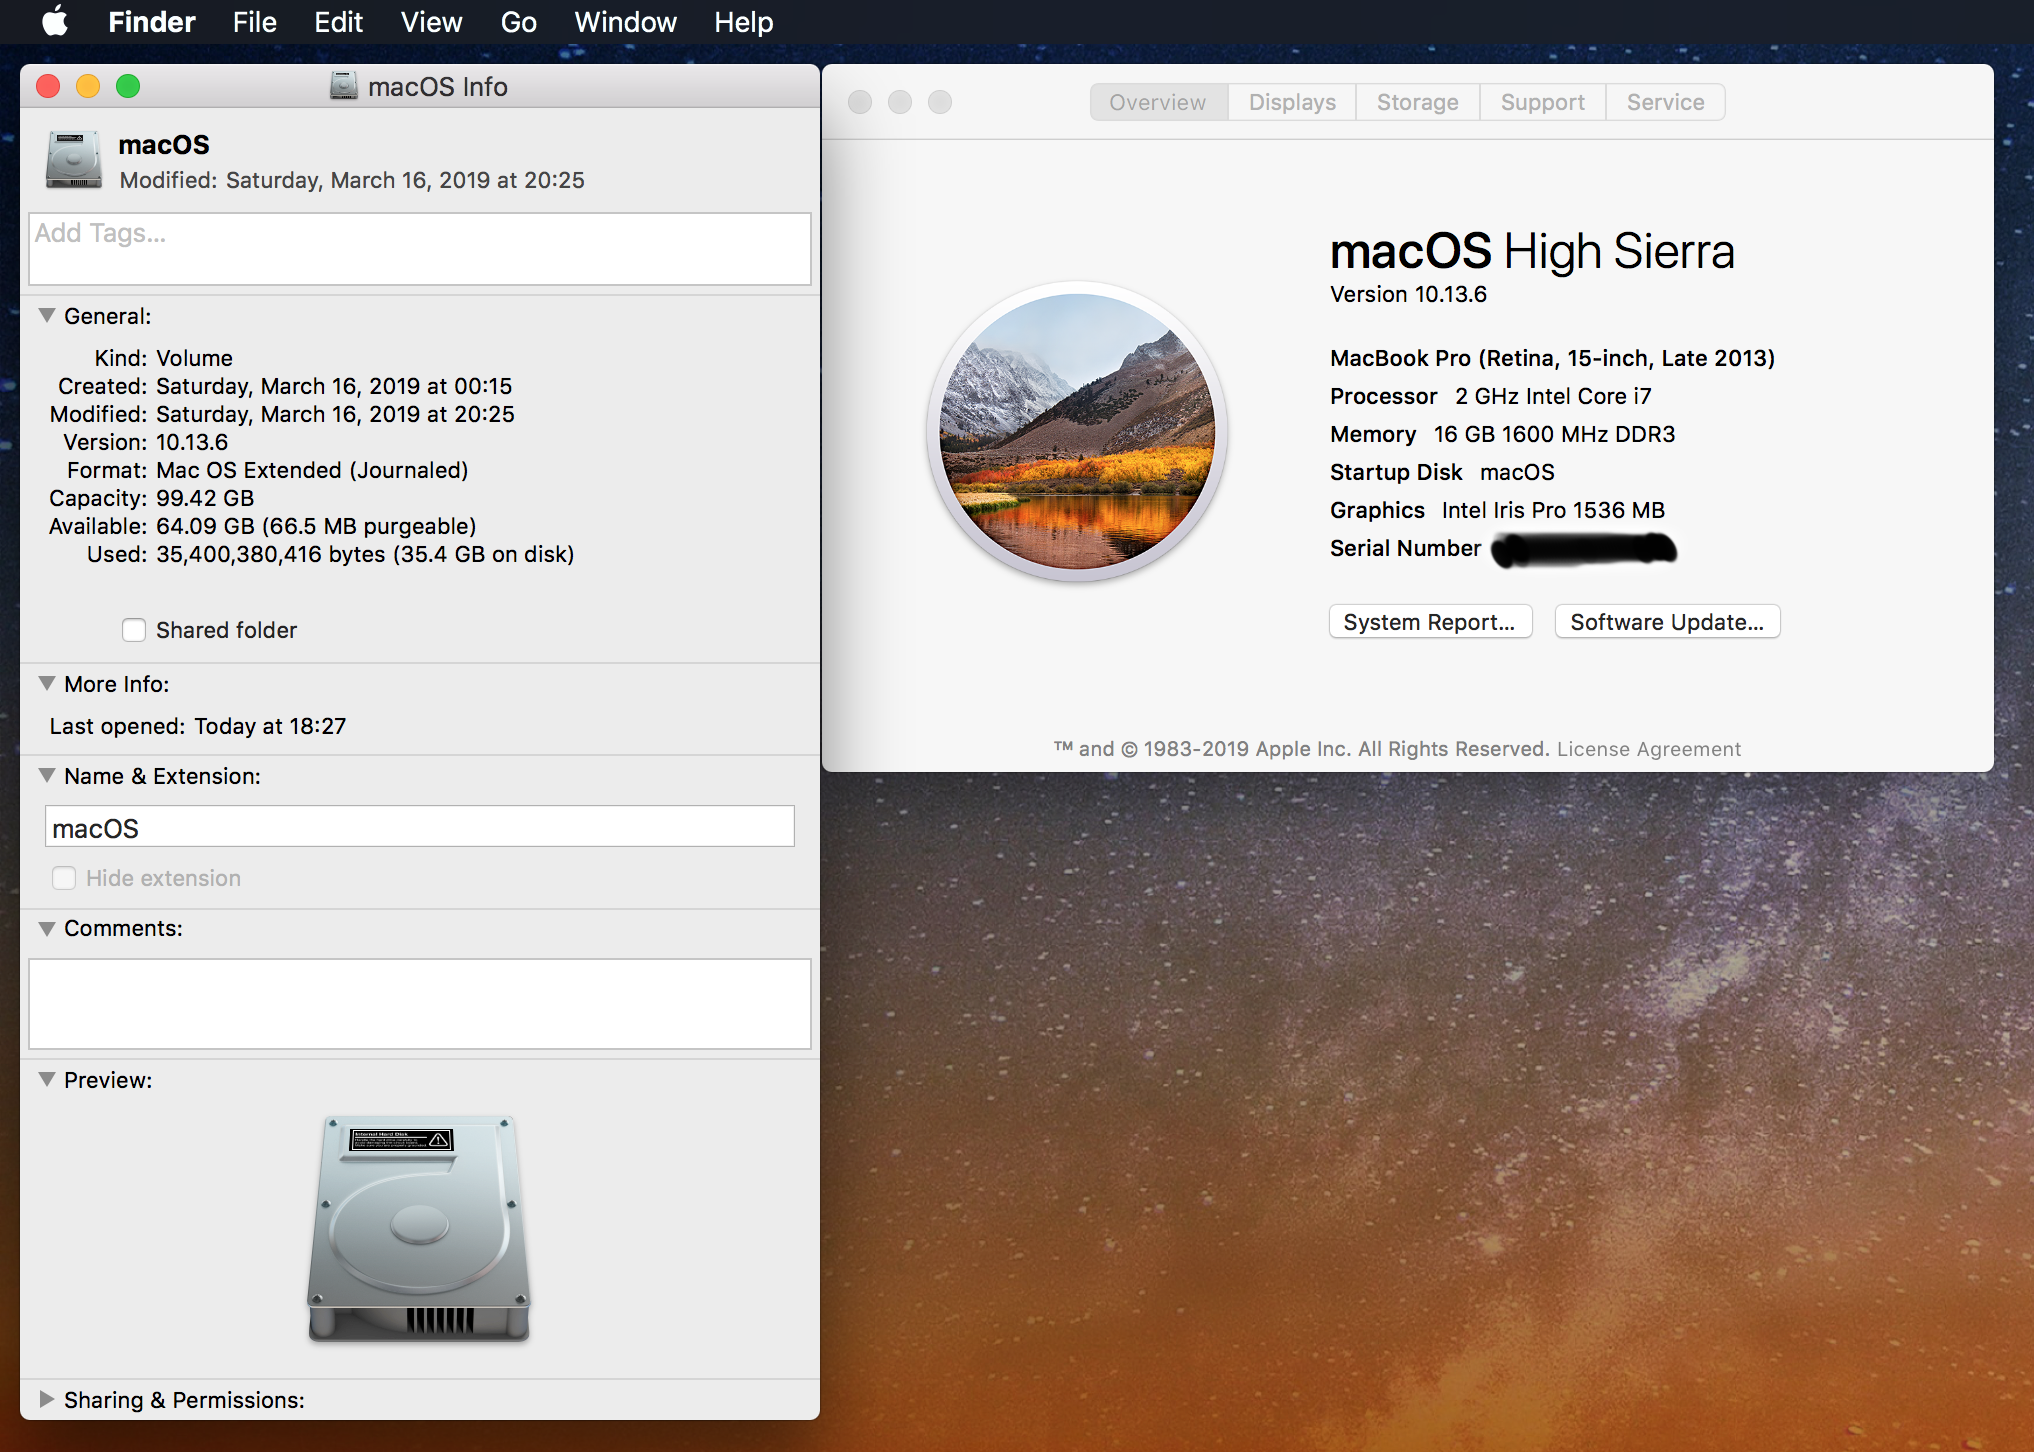2034x1452 pixels.
Task: Click the High Sierra mountain logo
Action: click(x=1077, y=431)
